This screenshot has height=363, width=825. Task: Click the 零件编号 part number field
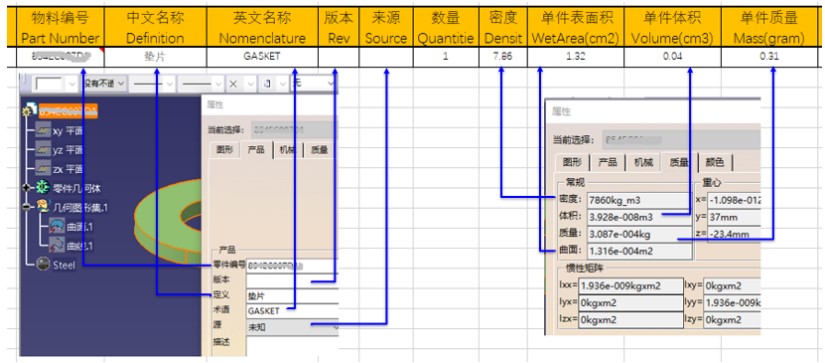[x=292, y=265]
